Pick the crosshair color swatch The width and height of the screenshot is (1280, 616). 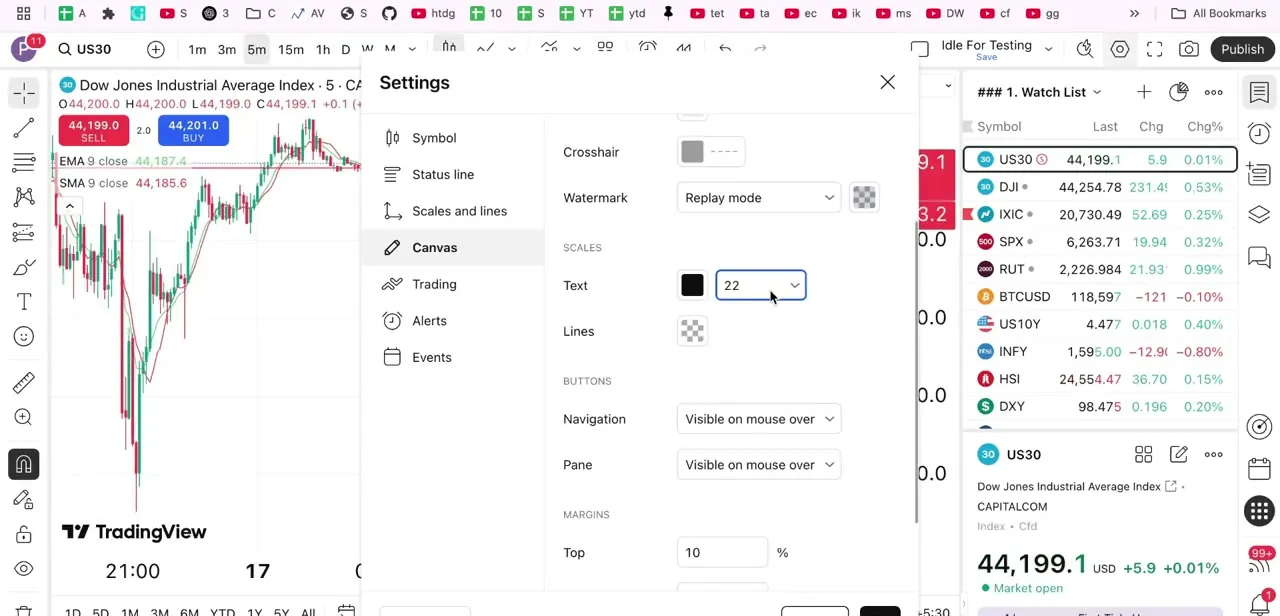(x=692, y=152)
